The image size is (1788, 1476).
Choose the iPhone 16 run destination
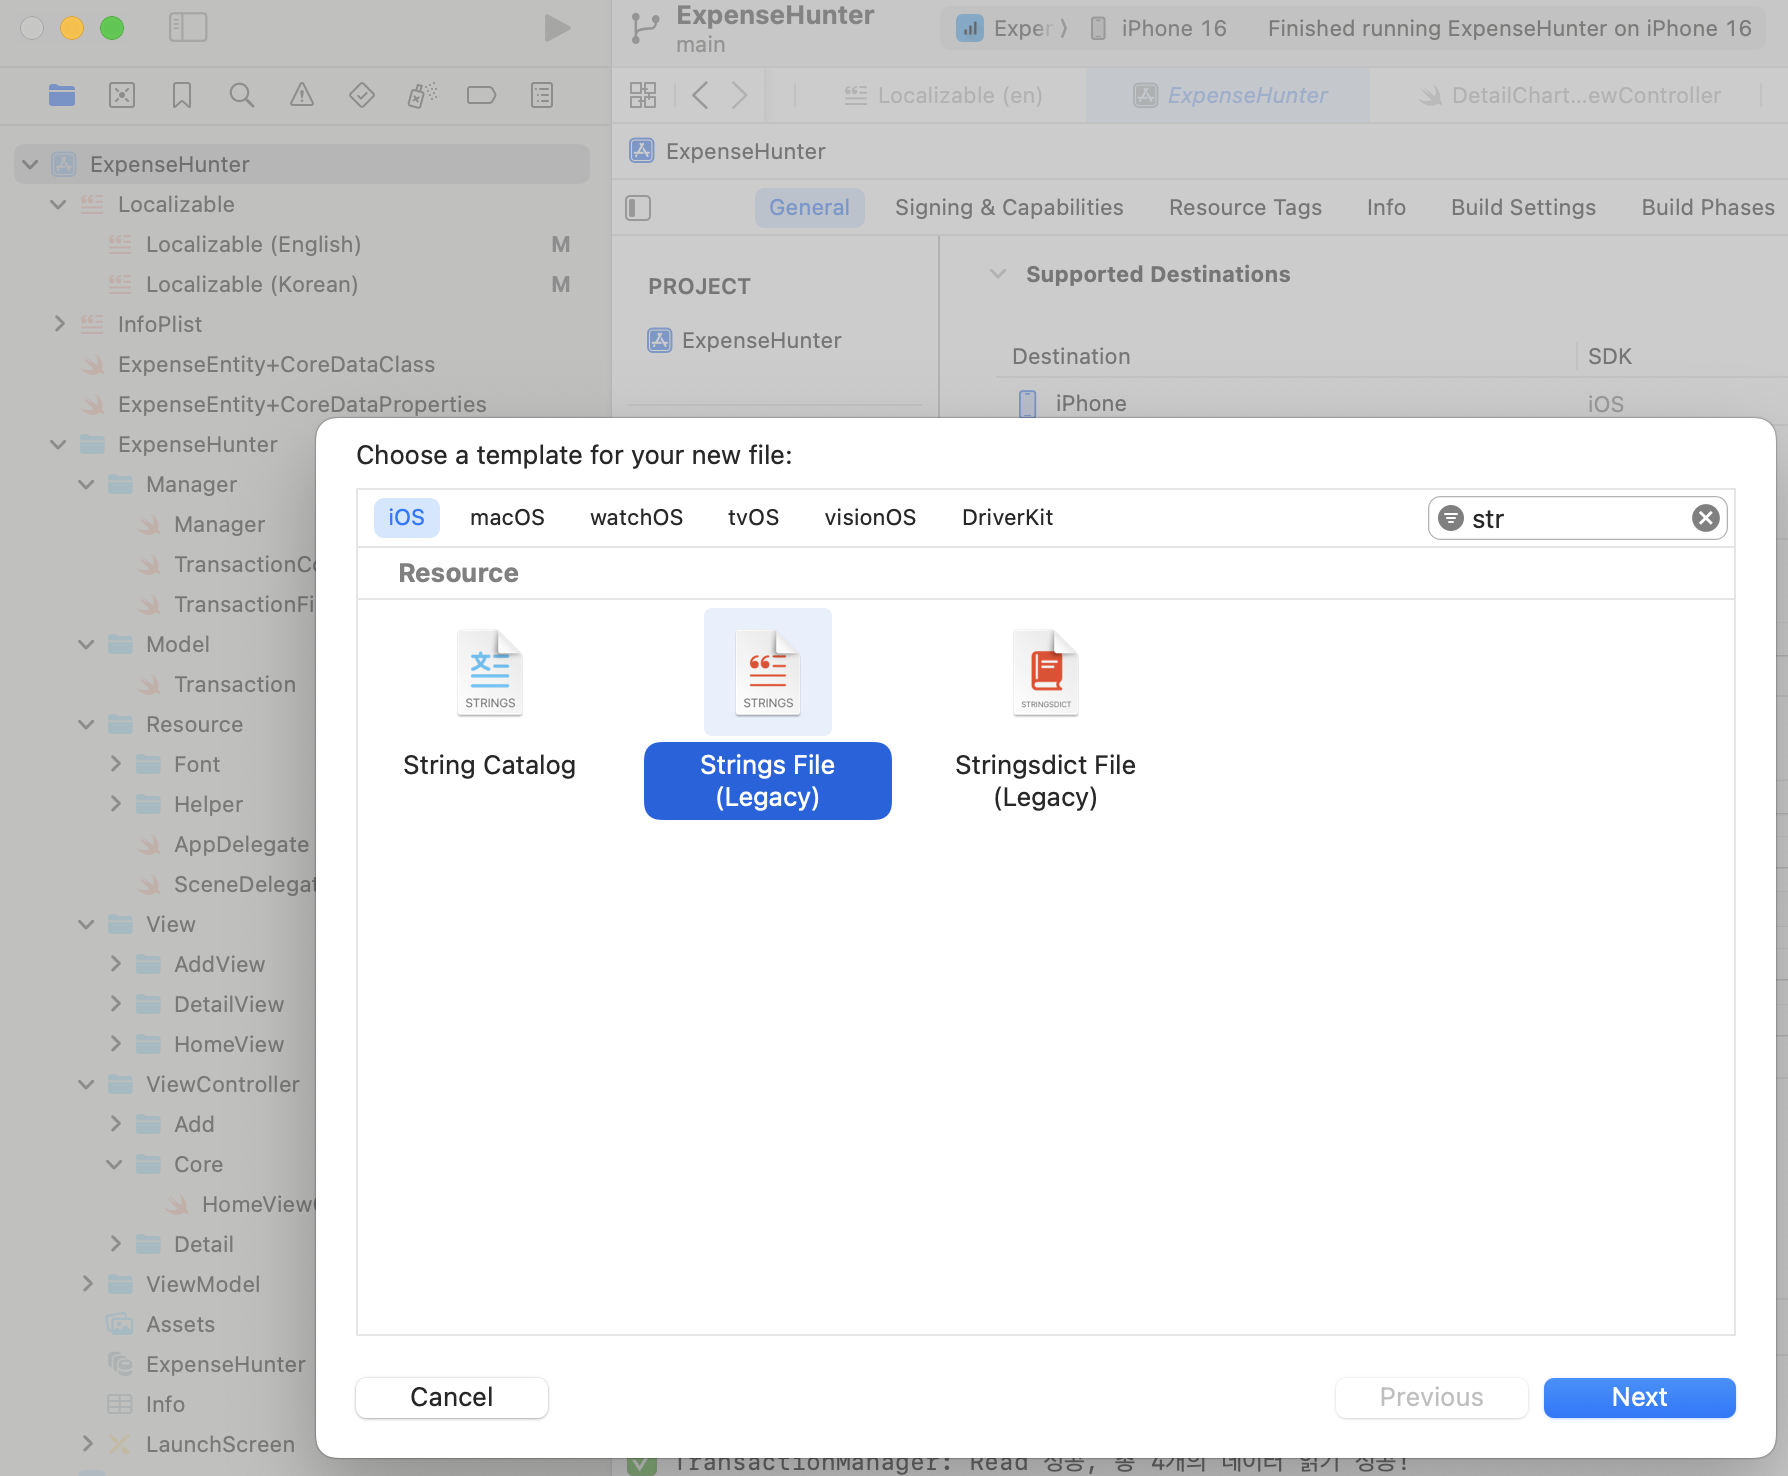(1158, 28)
